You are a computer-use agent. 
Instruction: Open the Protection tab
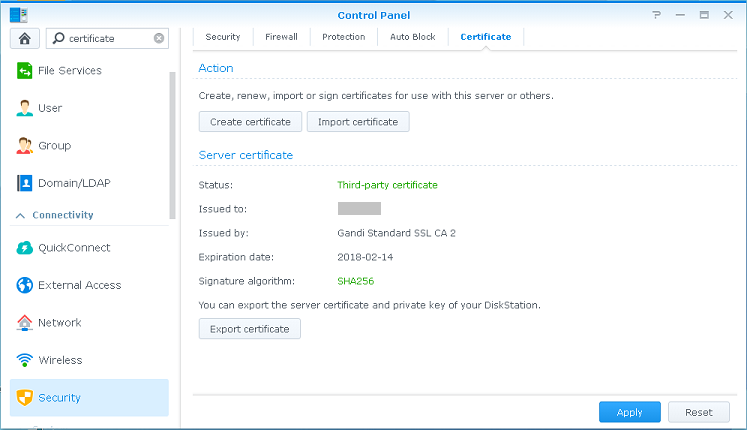(343, 37)
